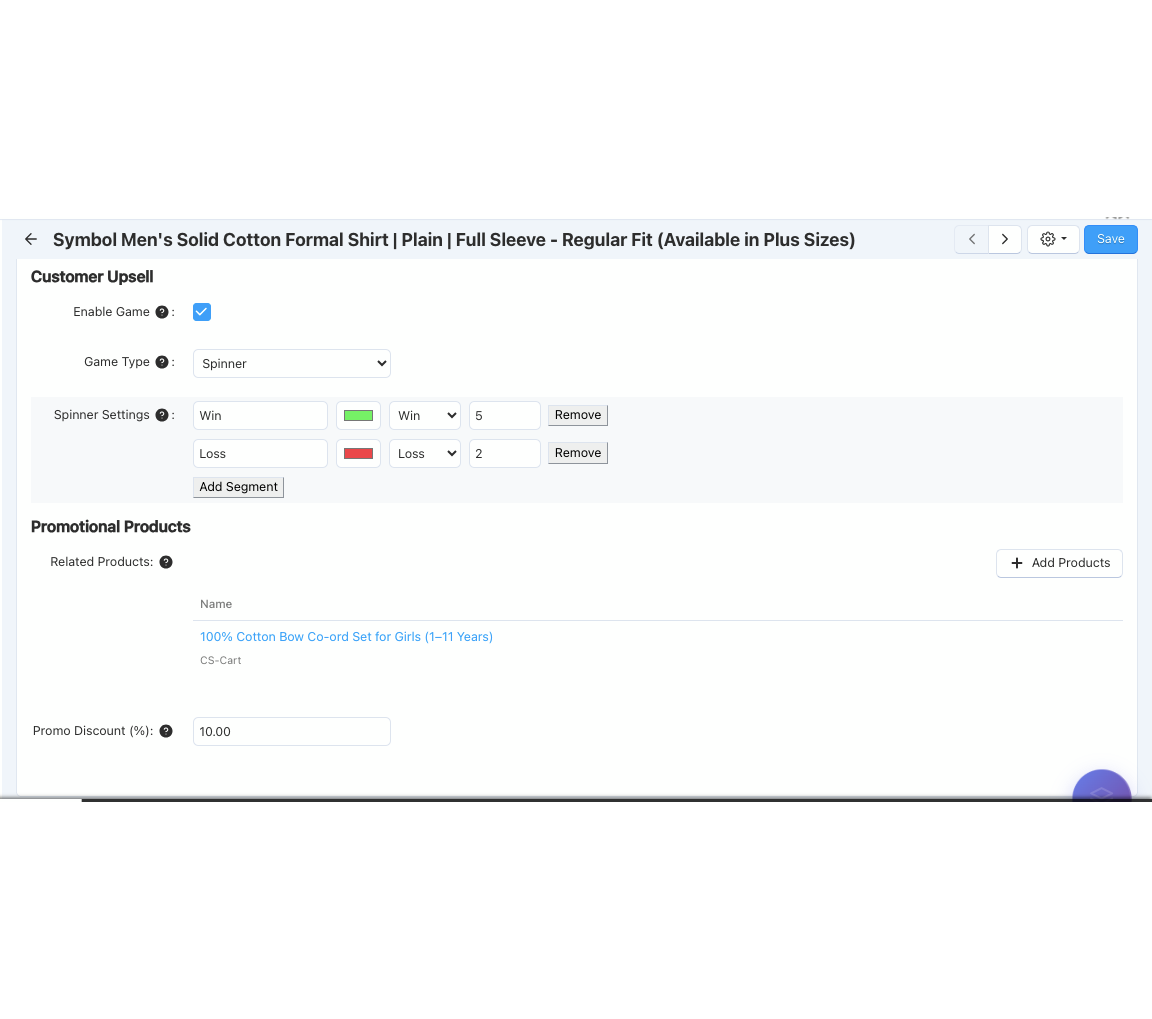This screenshot has height=1019, width=1152.
Task: Click the Spinner Settings help icon
Action: (x=162, y=415)
